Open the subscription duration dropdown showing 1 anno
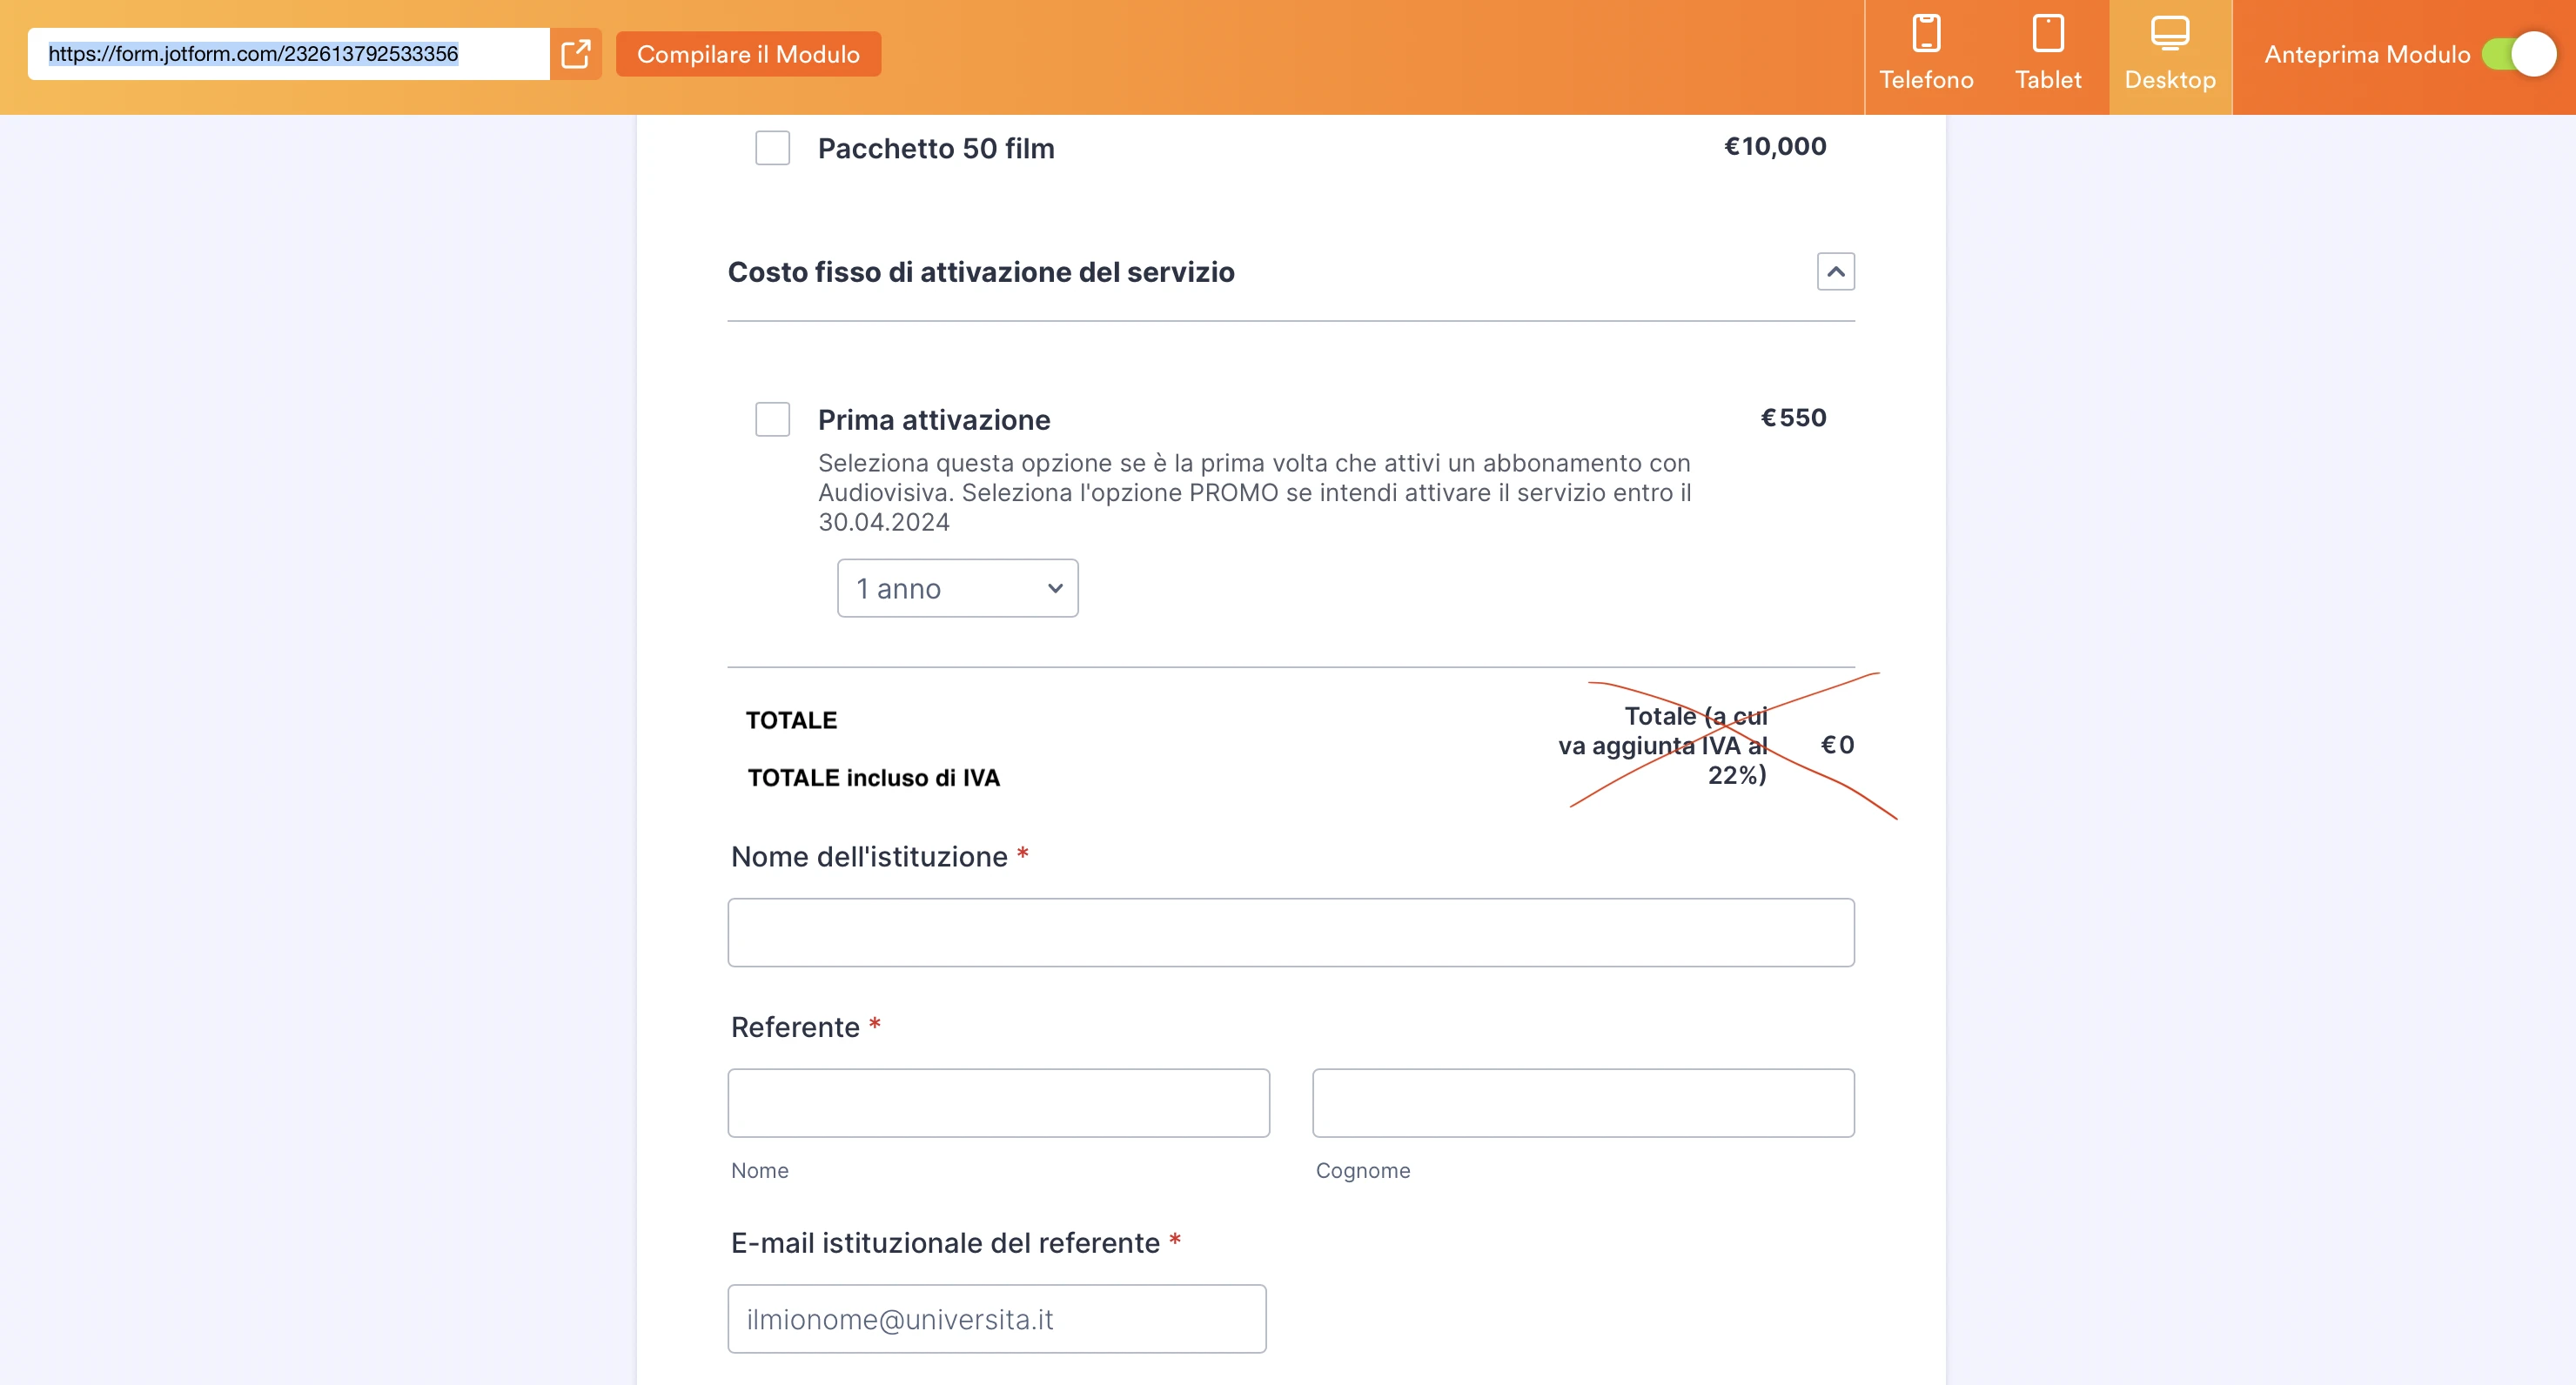 (x=956, y=588)
